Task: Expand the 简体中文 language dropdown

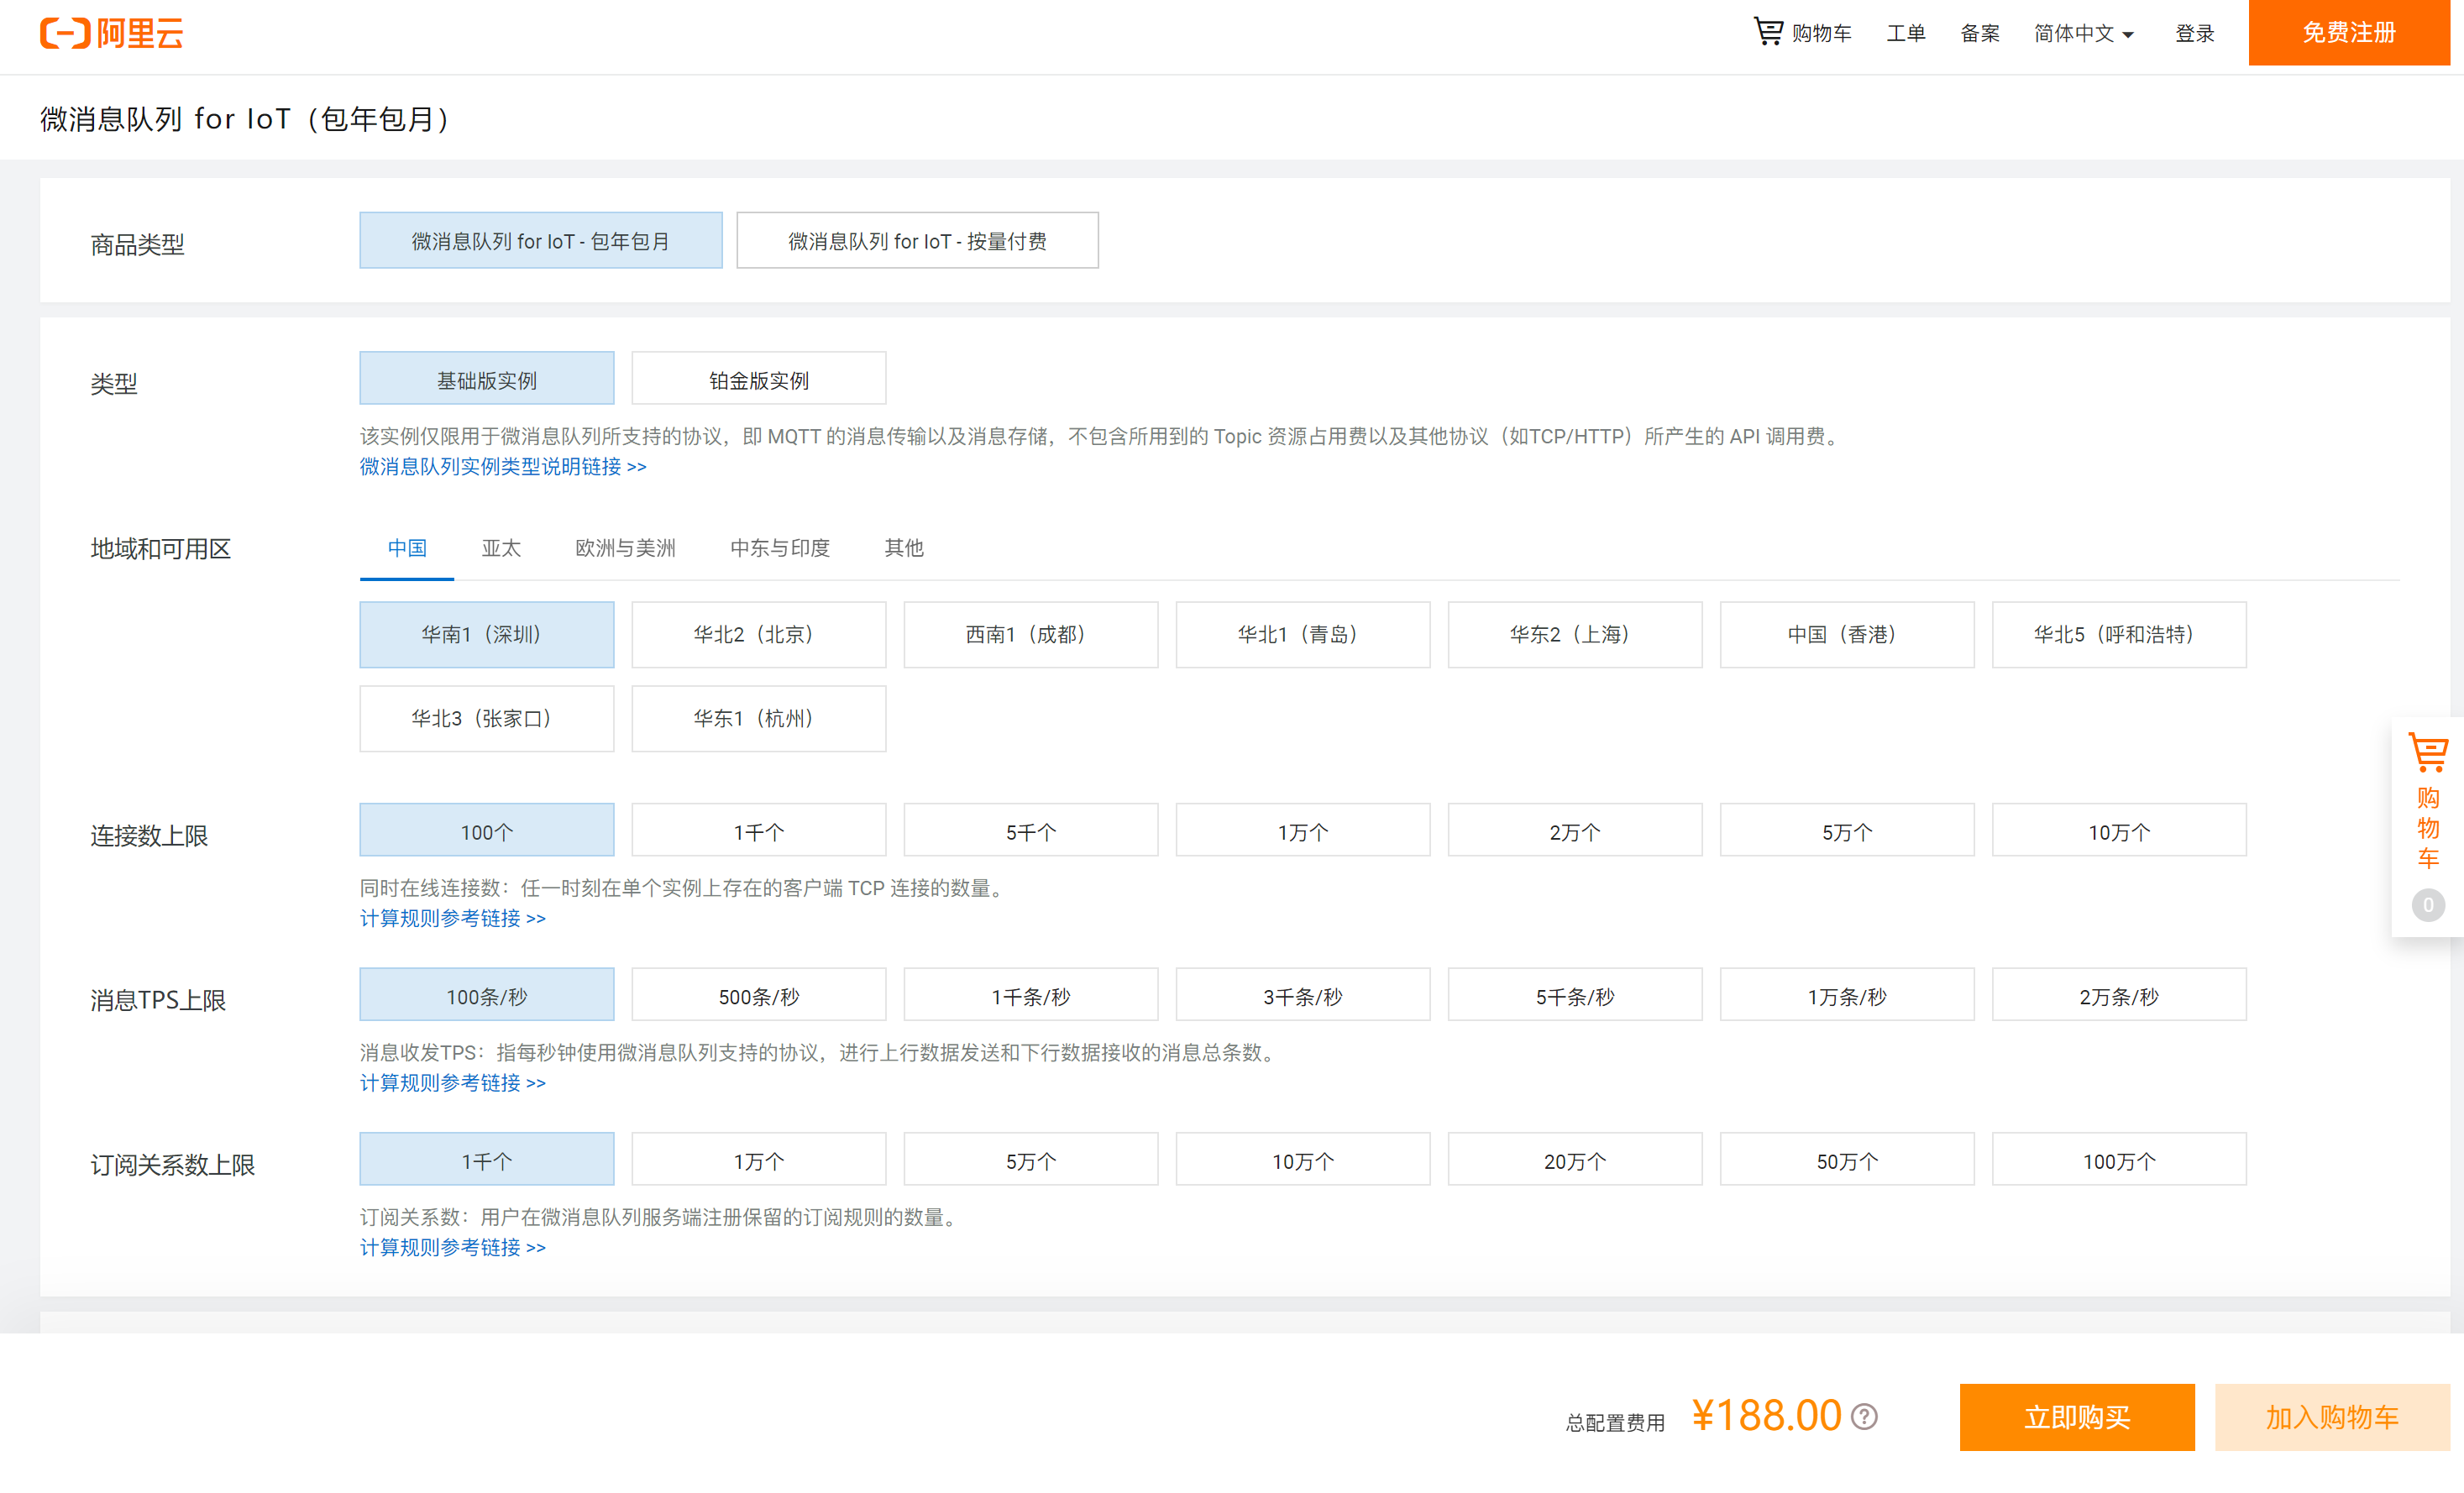Action: coord(2084,33)
